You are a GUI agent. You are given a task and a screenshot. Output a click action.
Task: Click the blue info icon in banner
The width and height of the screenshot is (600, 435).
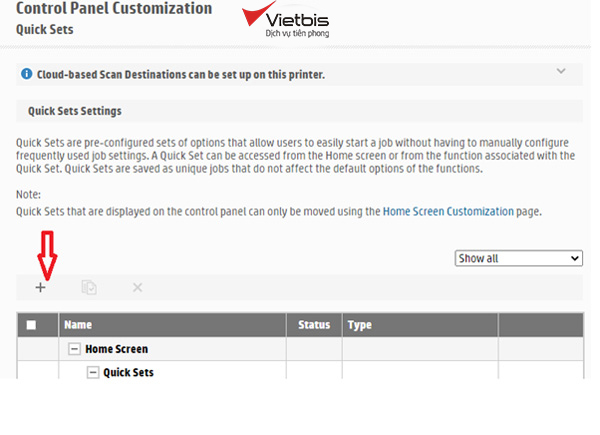click(26, 75)
